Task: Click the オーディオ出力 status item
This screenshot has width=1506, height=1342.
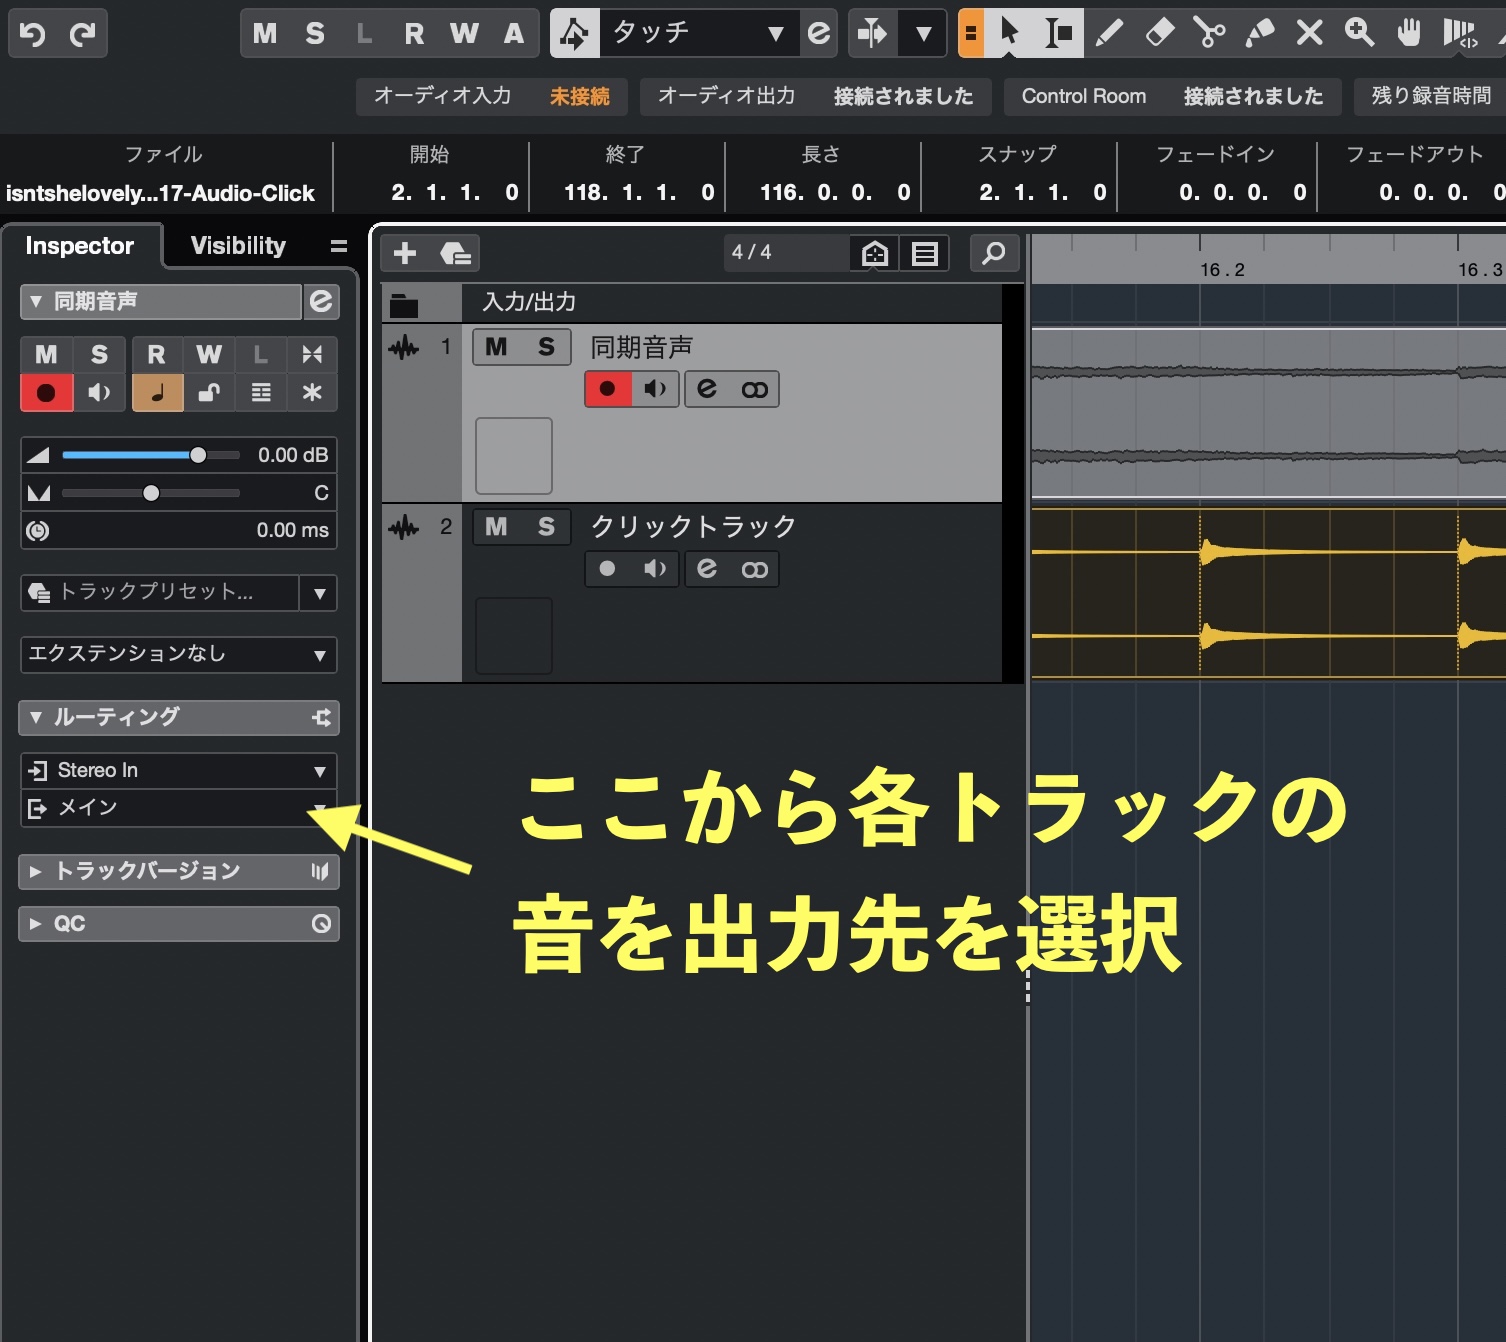Action: coord(815,96)
